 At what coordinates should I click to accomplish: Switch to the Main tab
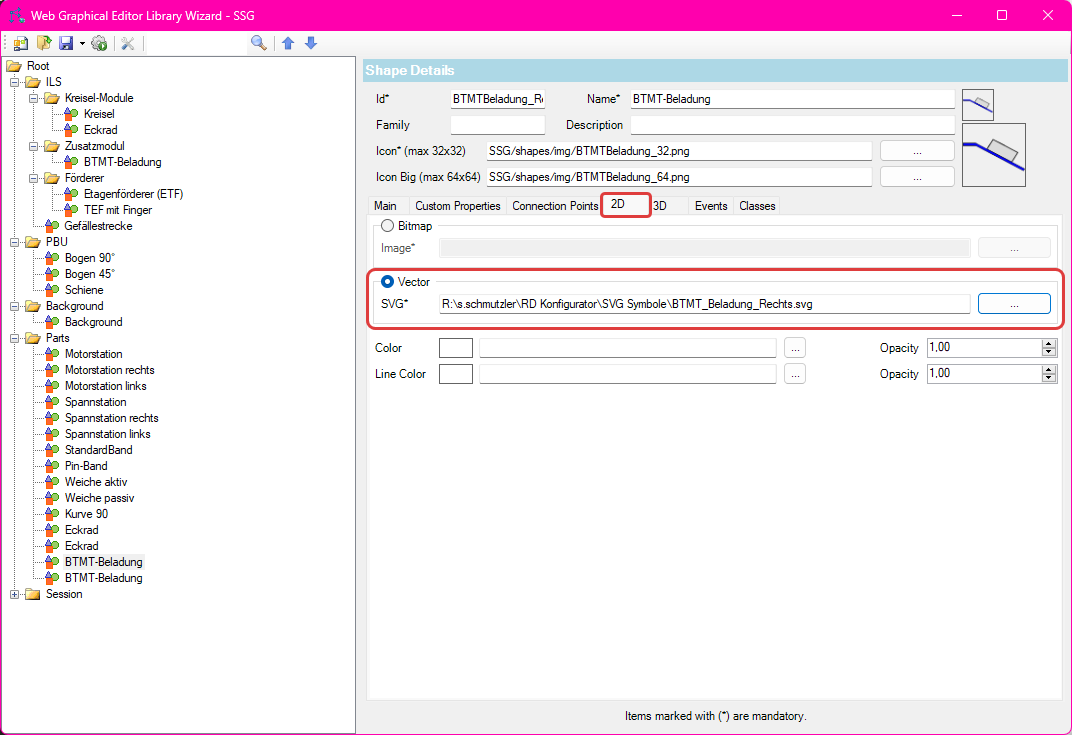point(386,206)
